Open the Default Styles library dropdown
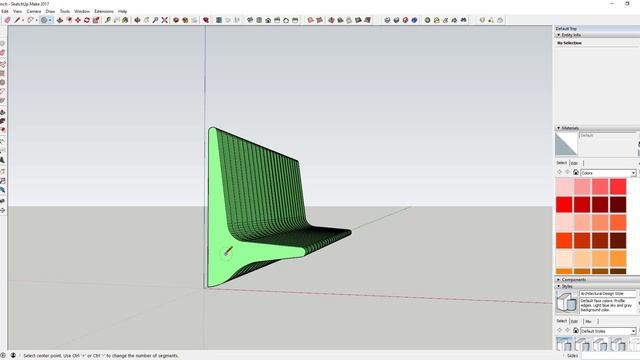 [x=633, y=331]
